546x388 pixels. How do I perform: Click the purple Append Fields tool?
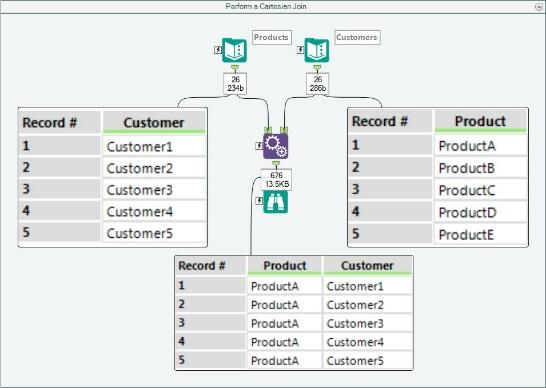click(276, 146)
